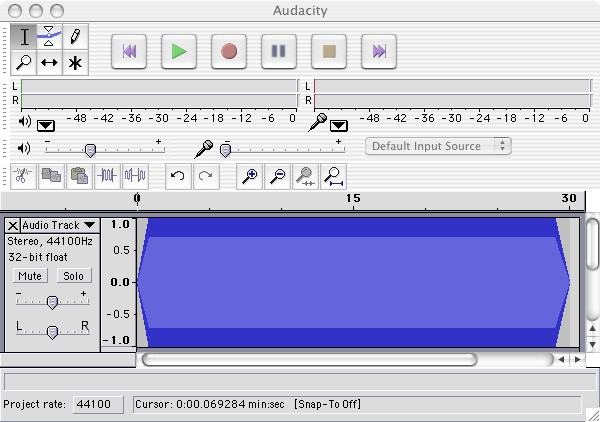This screenshot has height=422, width=600.
Task: Click the '32-bit float' track info text
Action: click(x=38, y=257)
